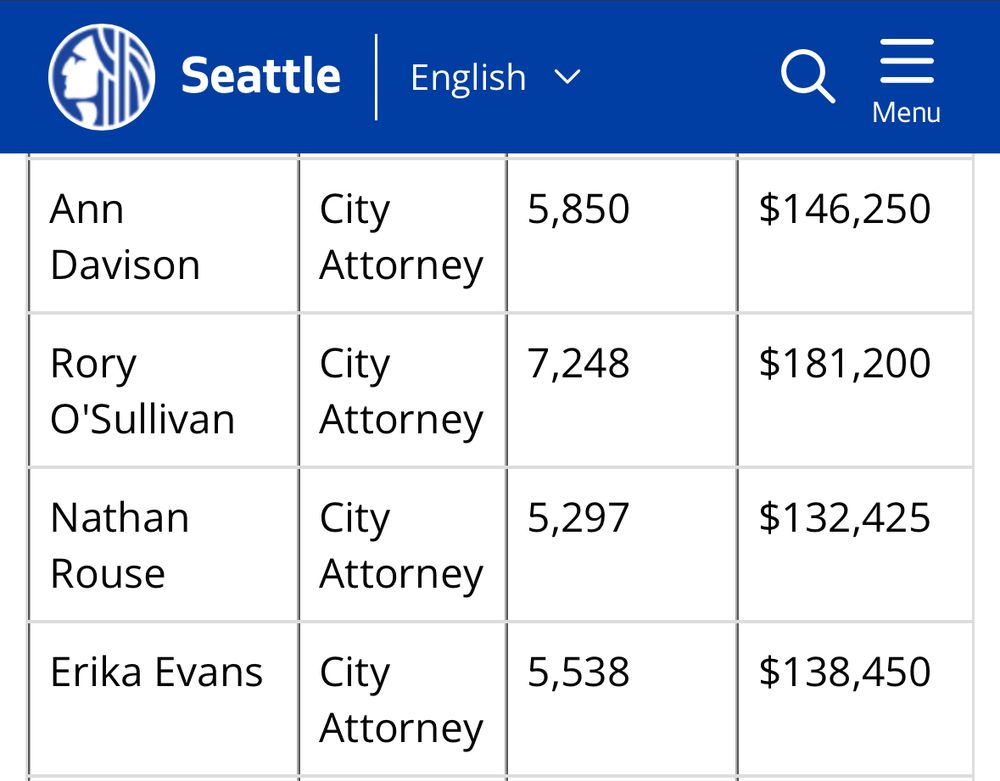Select the Rory O'Sullivan name cell
The width and height of the screenshot is (1000, 781).
click(x=164, y=391)
